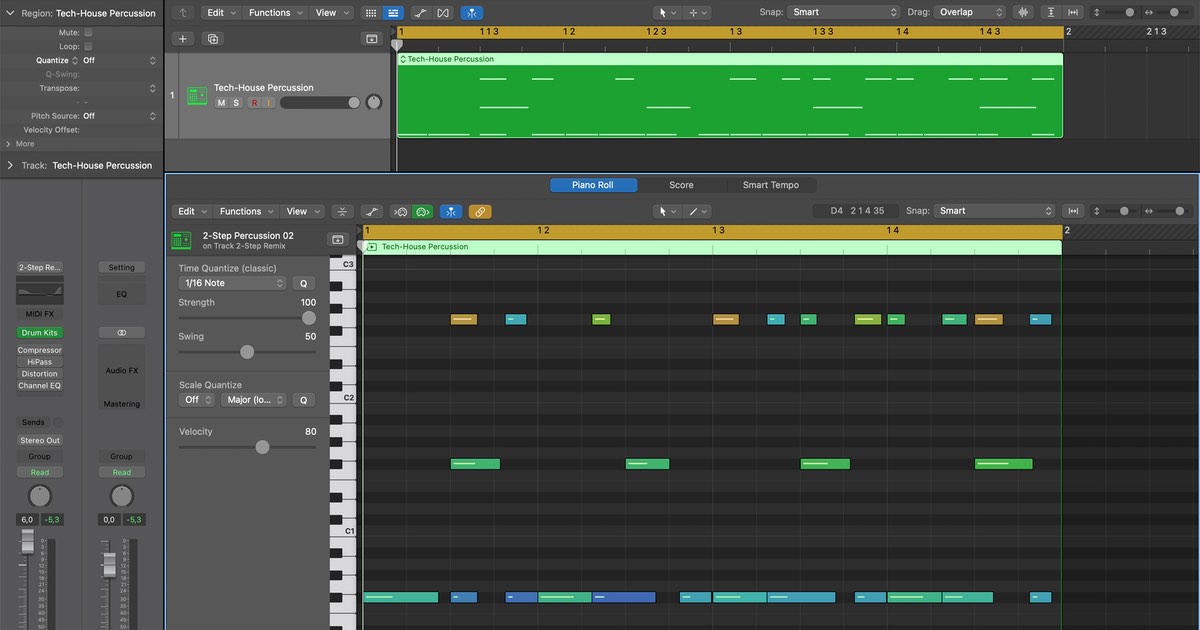This screenshot has width=1200, height=630.
Task: Enable the Loop checkbox in the Region inspector
Action: [x=88, y=46]
